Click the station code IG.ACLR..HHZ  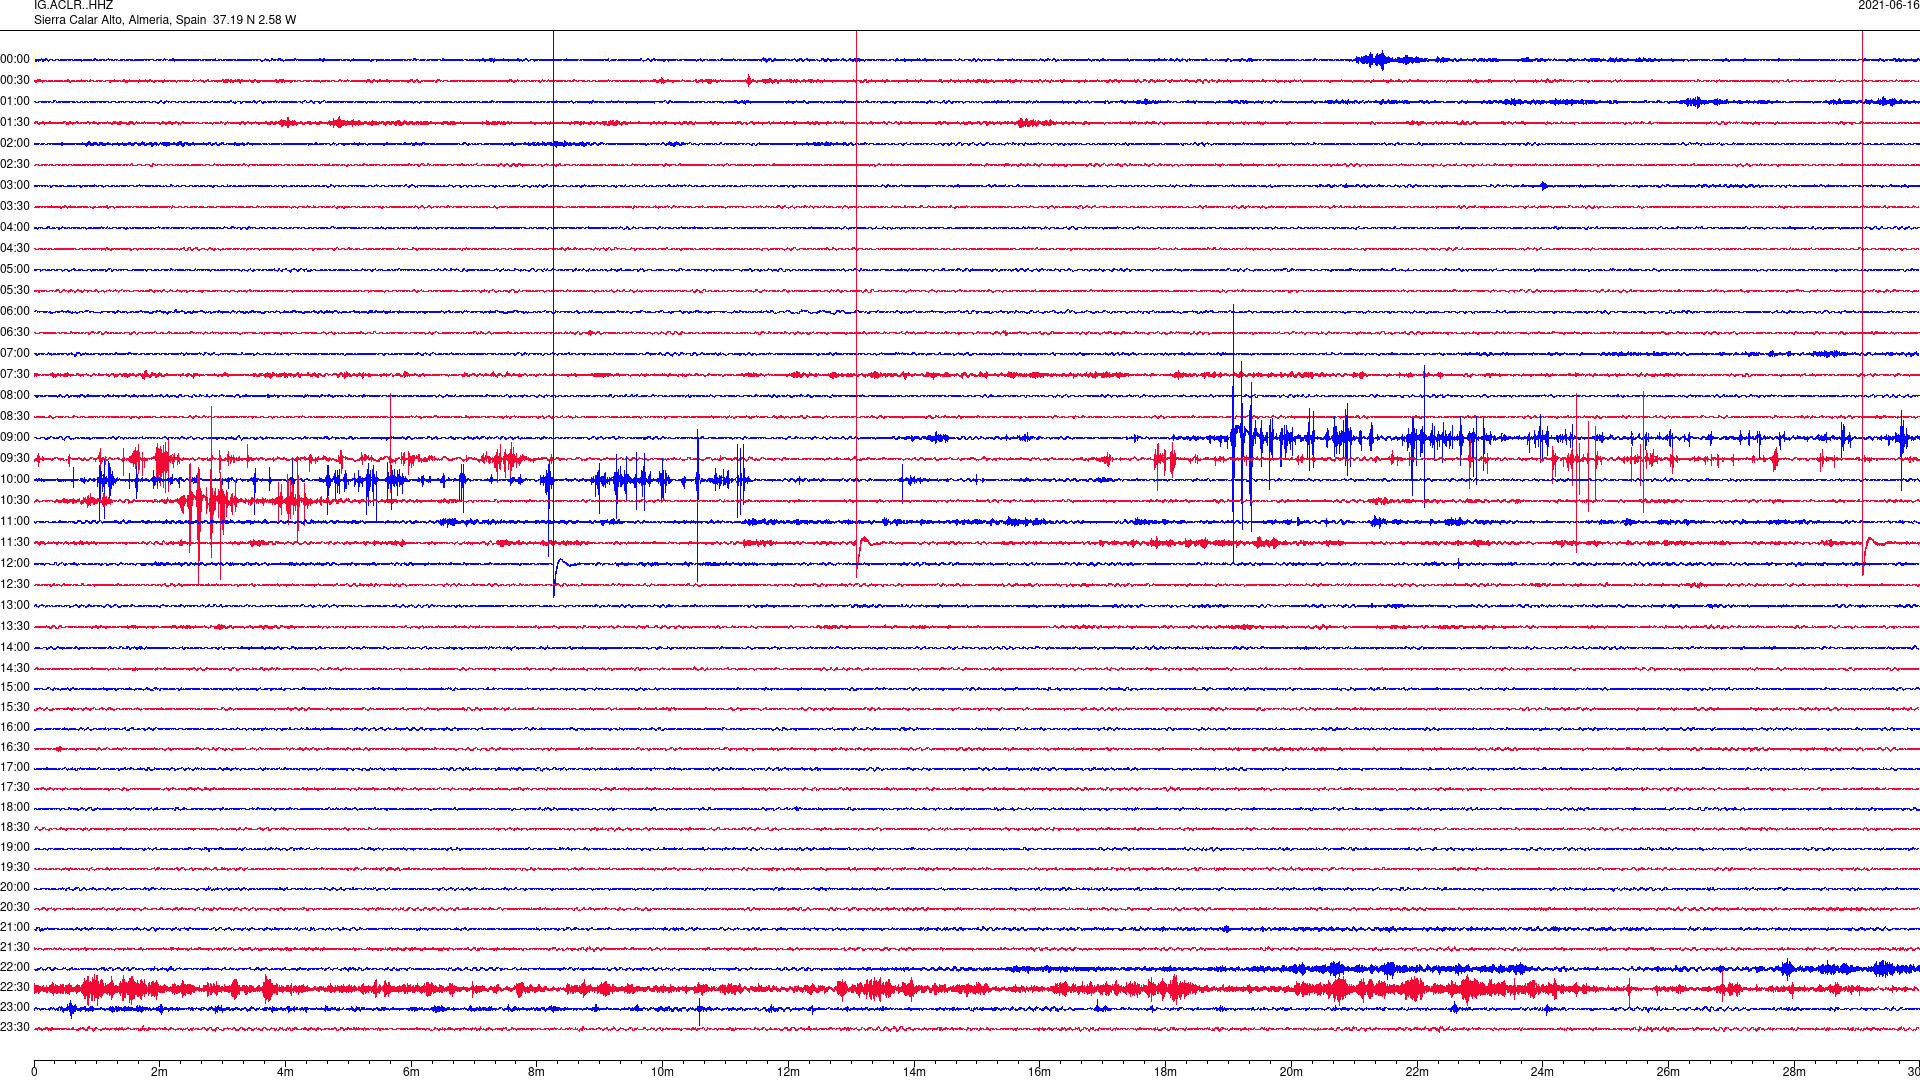(73, 6)
